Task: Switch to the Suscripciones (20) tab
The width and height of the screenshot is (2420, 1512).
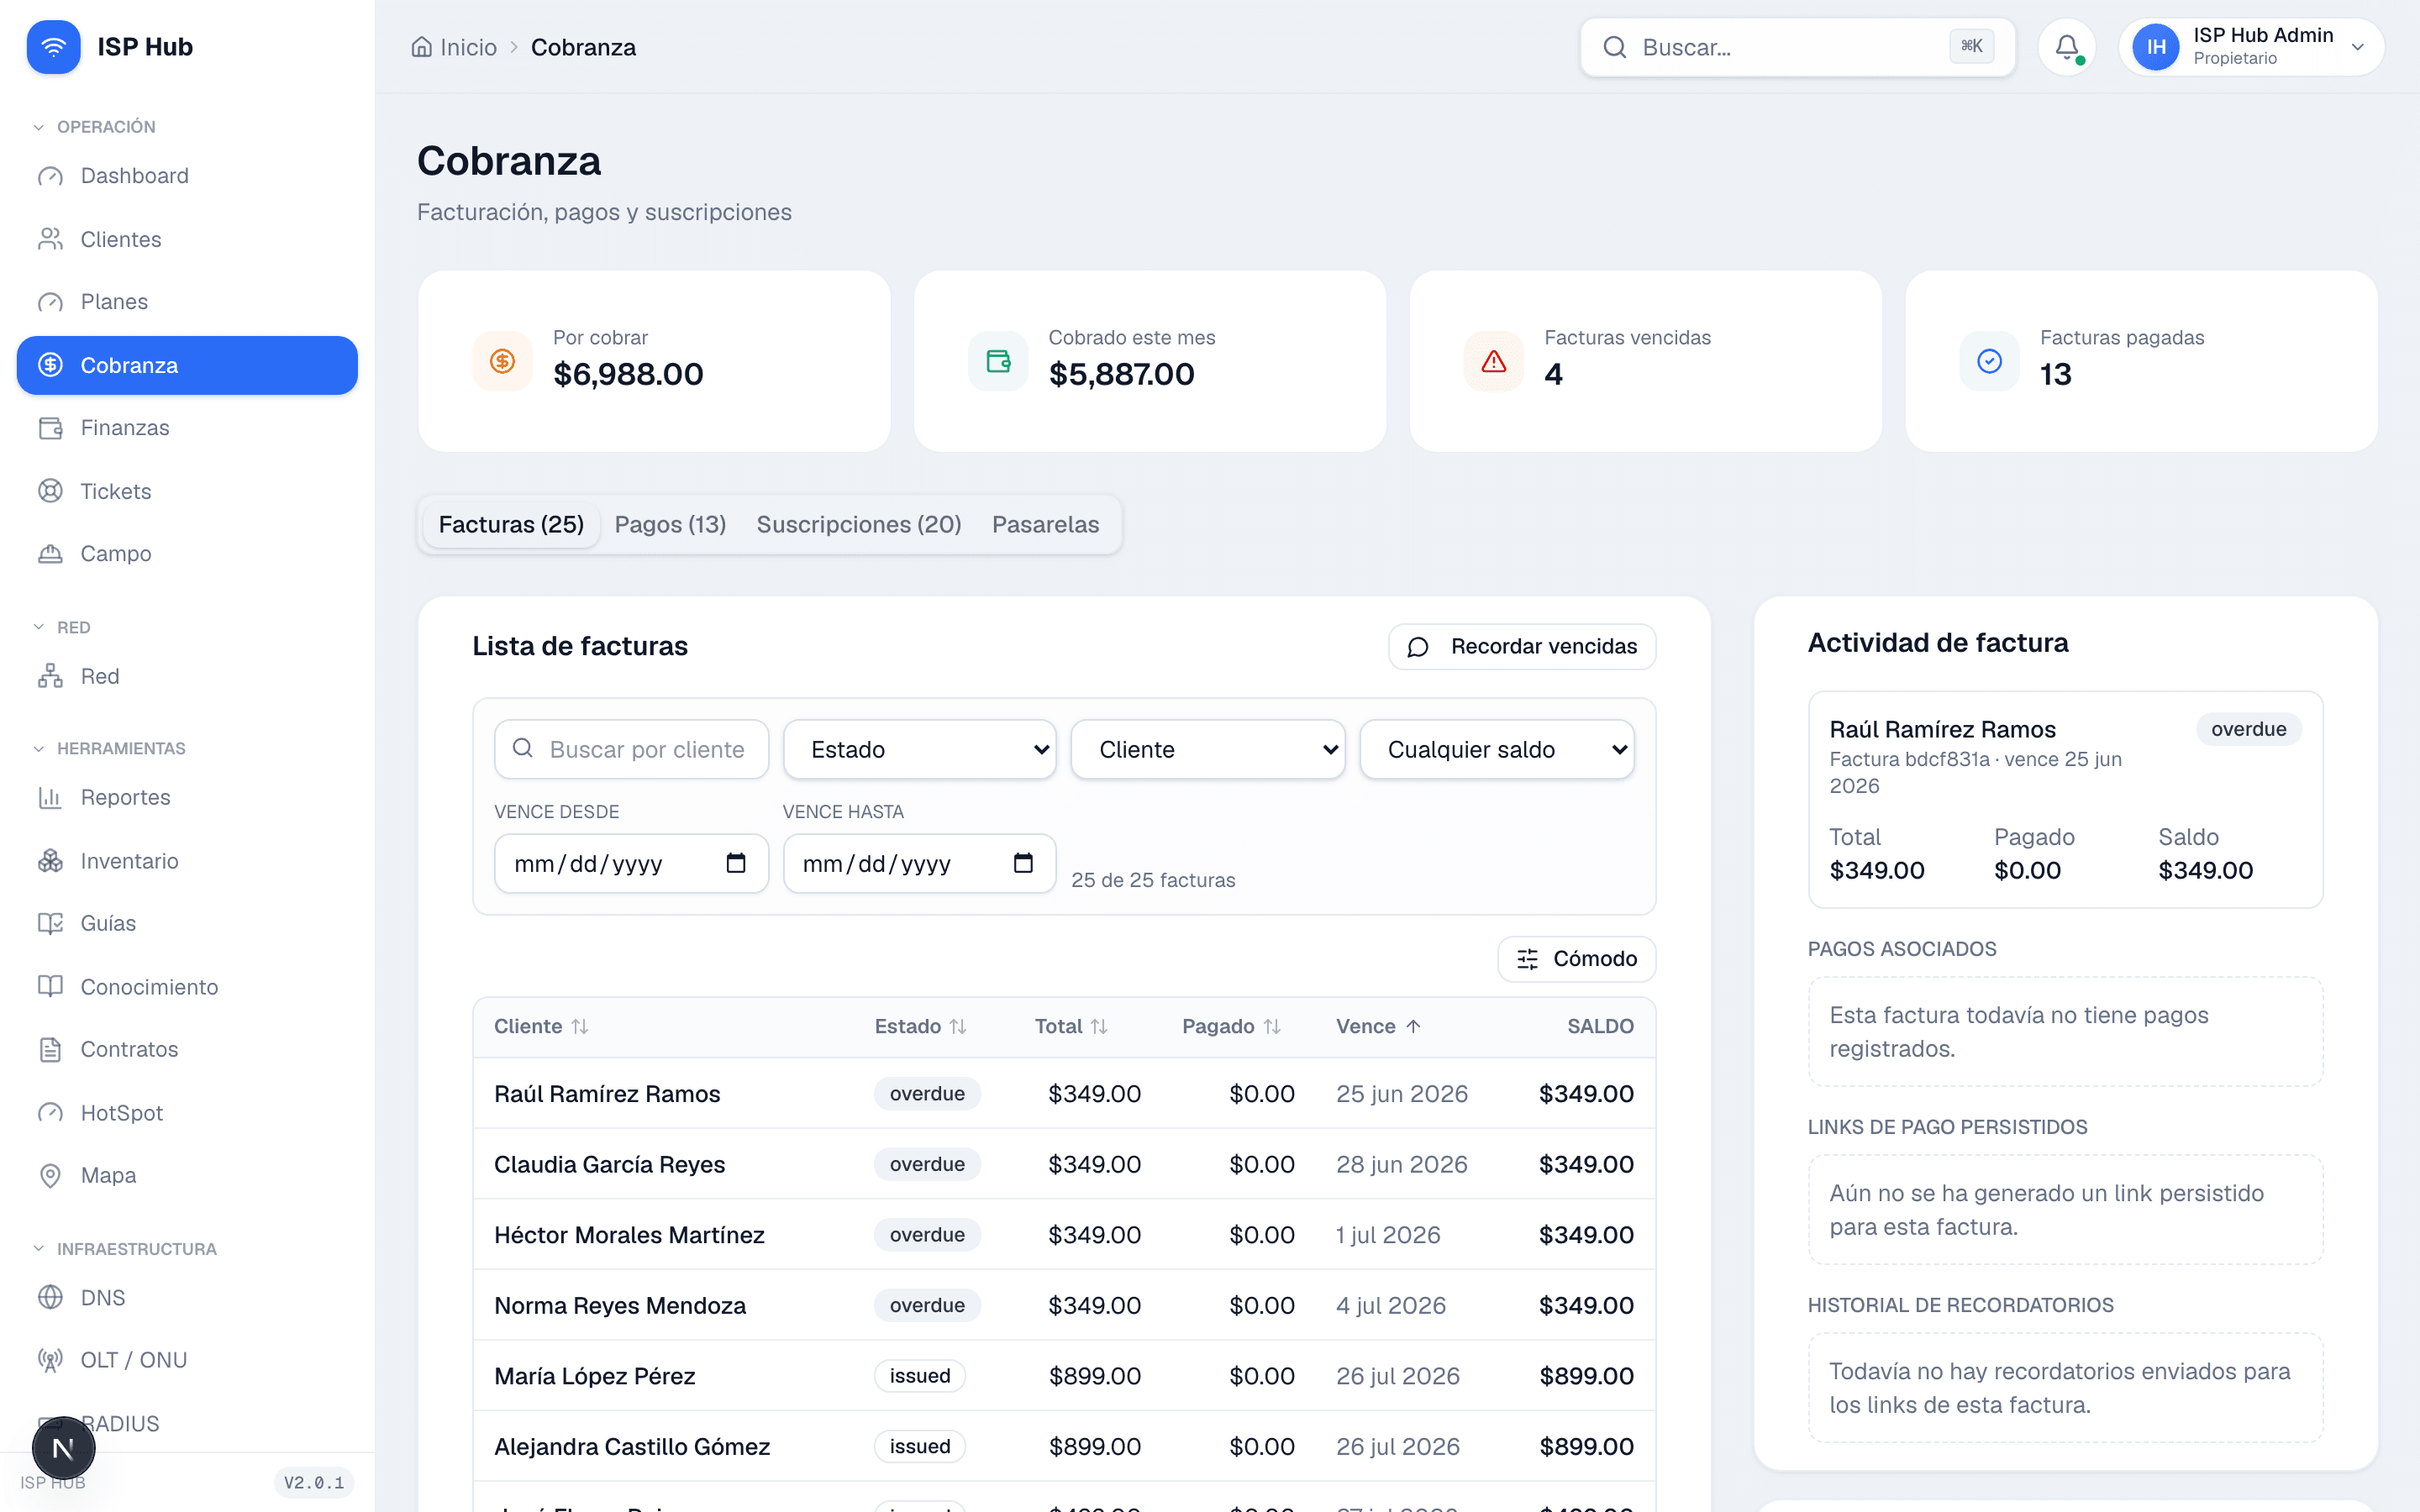Action: (859, 524)
